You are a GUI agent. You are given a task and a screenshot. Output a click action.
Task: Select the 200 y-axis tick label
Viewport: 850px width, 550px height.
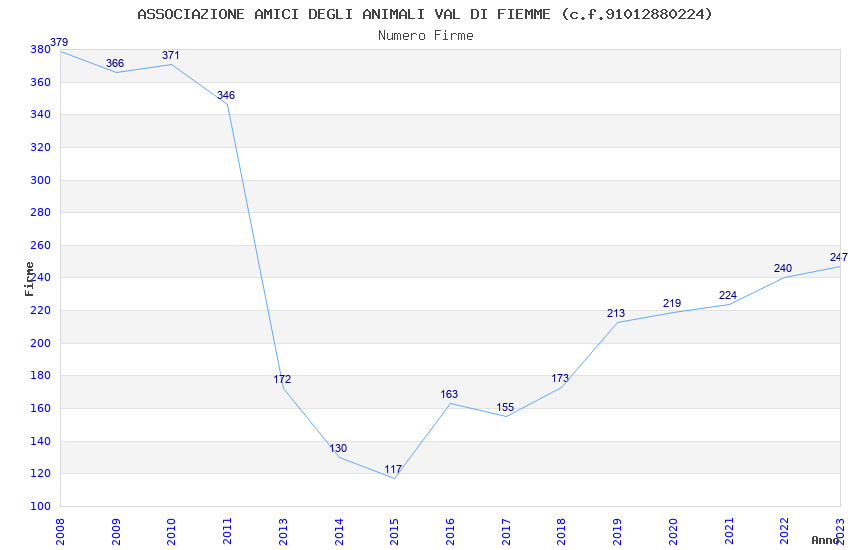point(40,343)
